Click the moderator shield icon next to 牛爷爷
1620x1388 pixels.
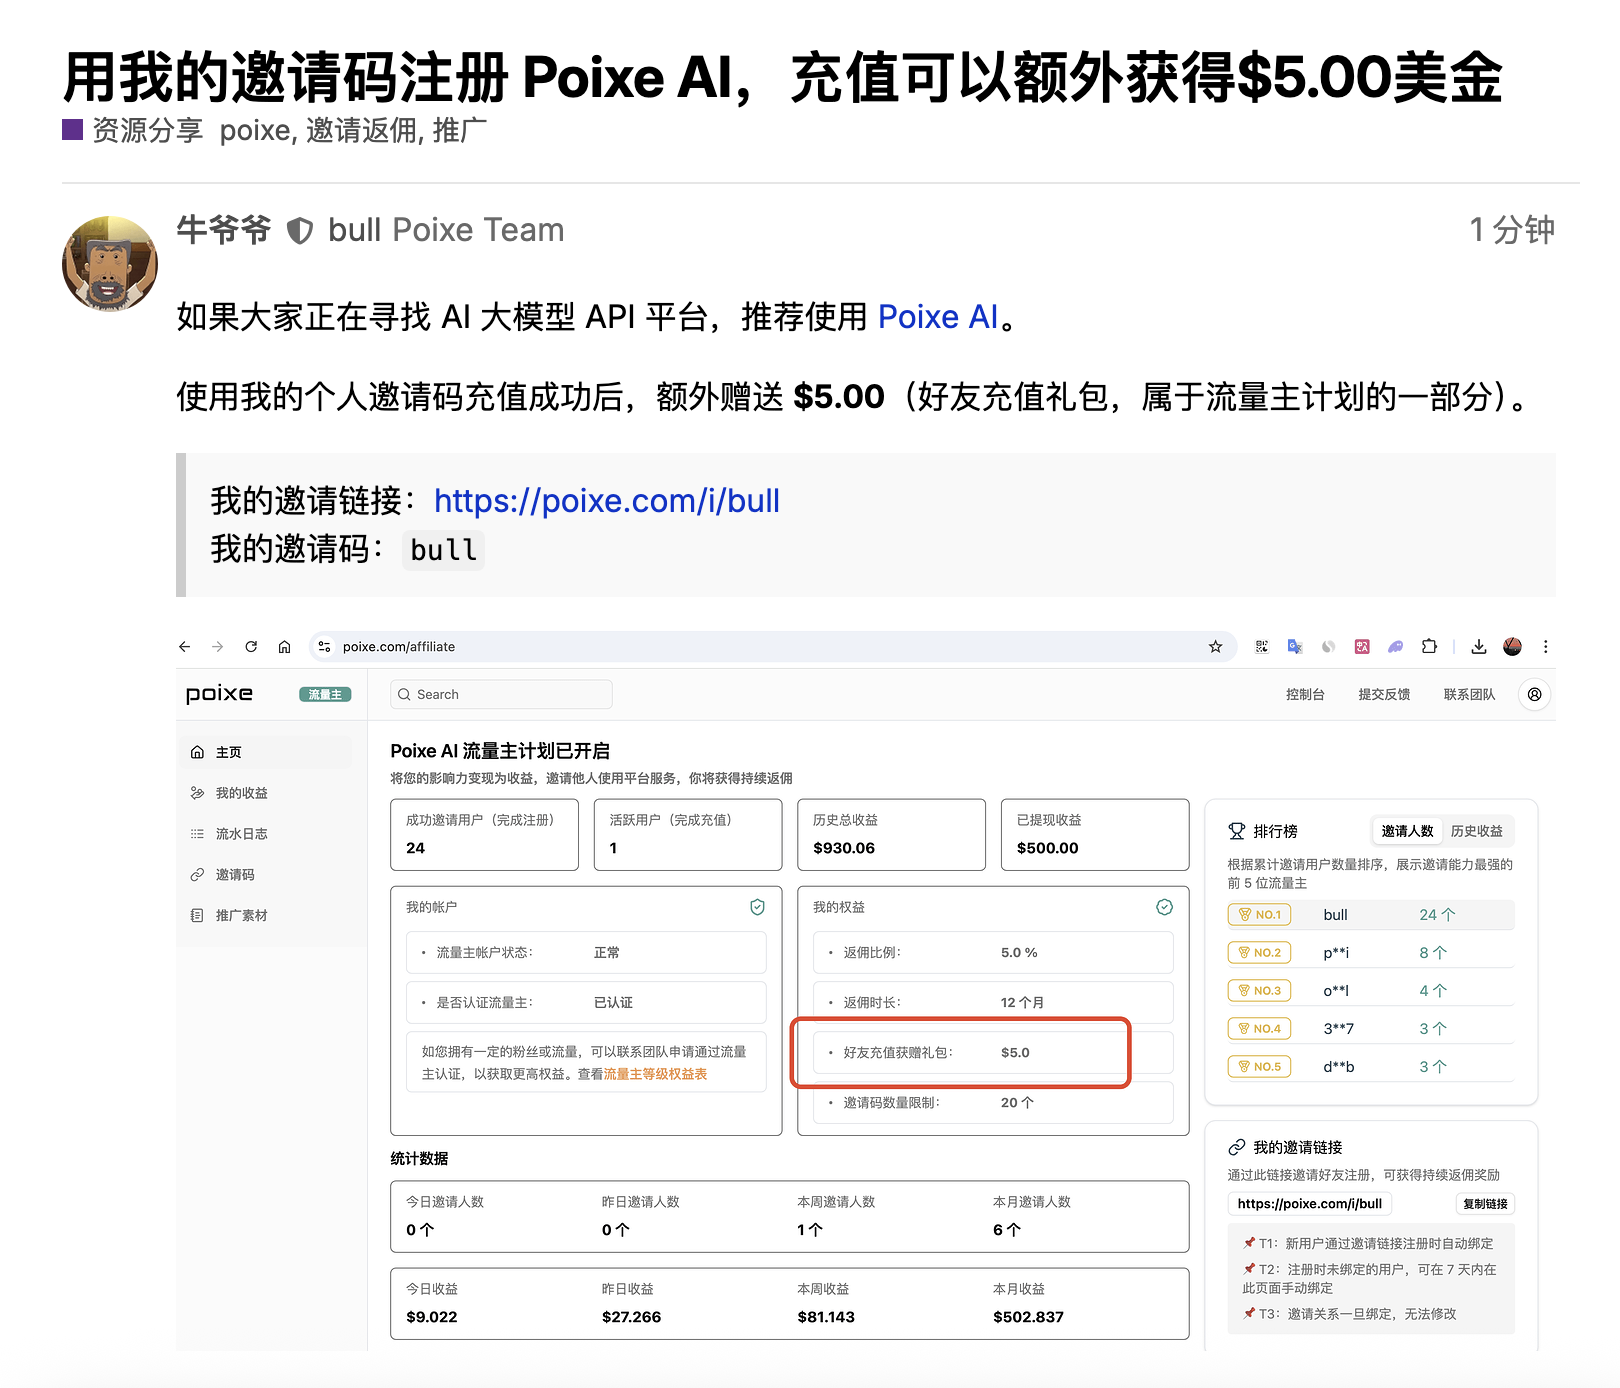coord(299,231)
